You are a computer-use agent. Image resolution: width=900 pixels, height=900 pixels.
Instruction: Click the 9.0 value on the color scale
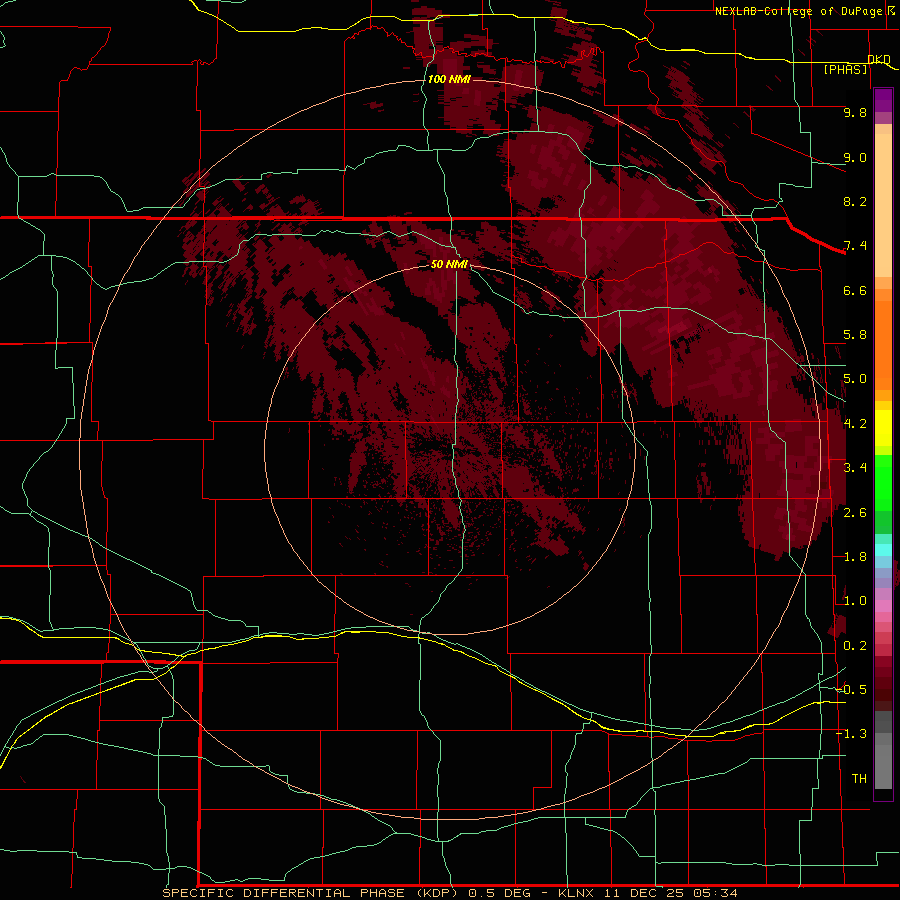pos(855,157)
